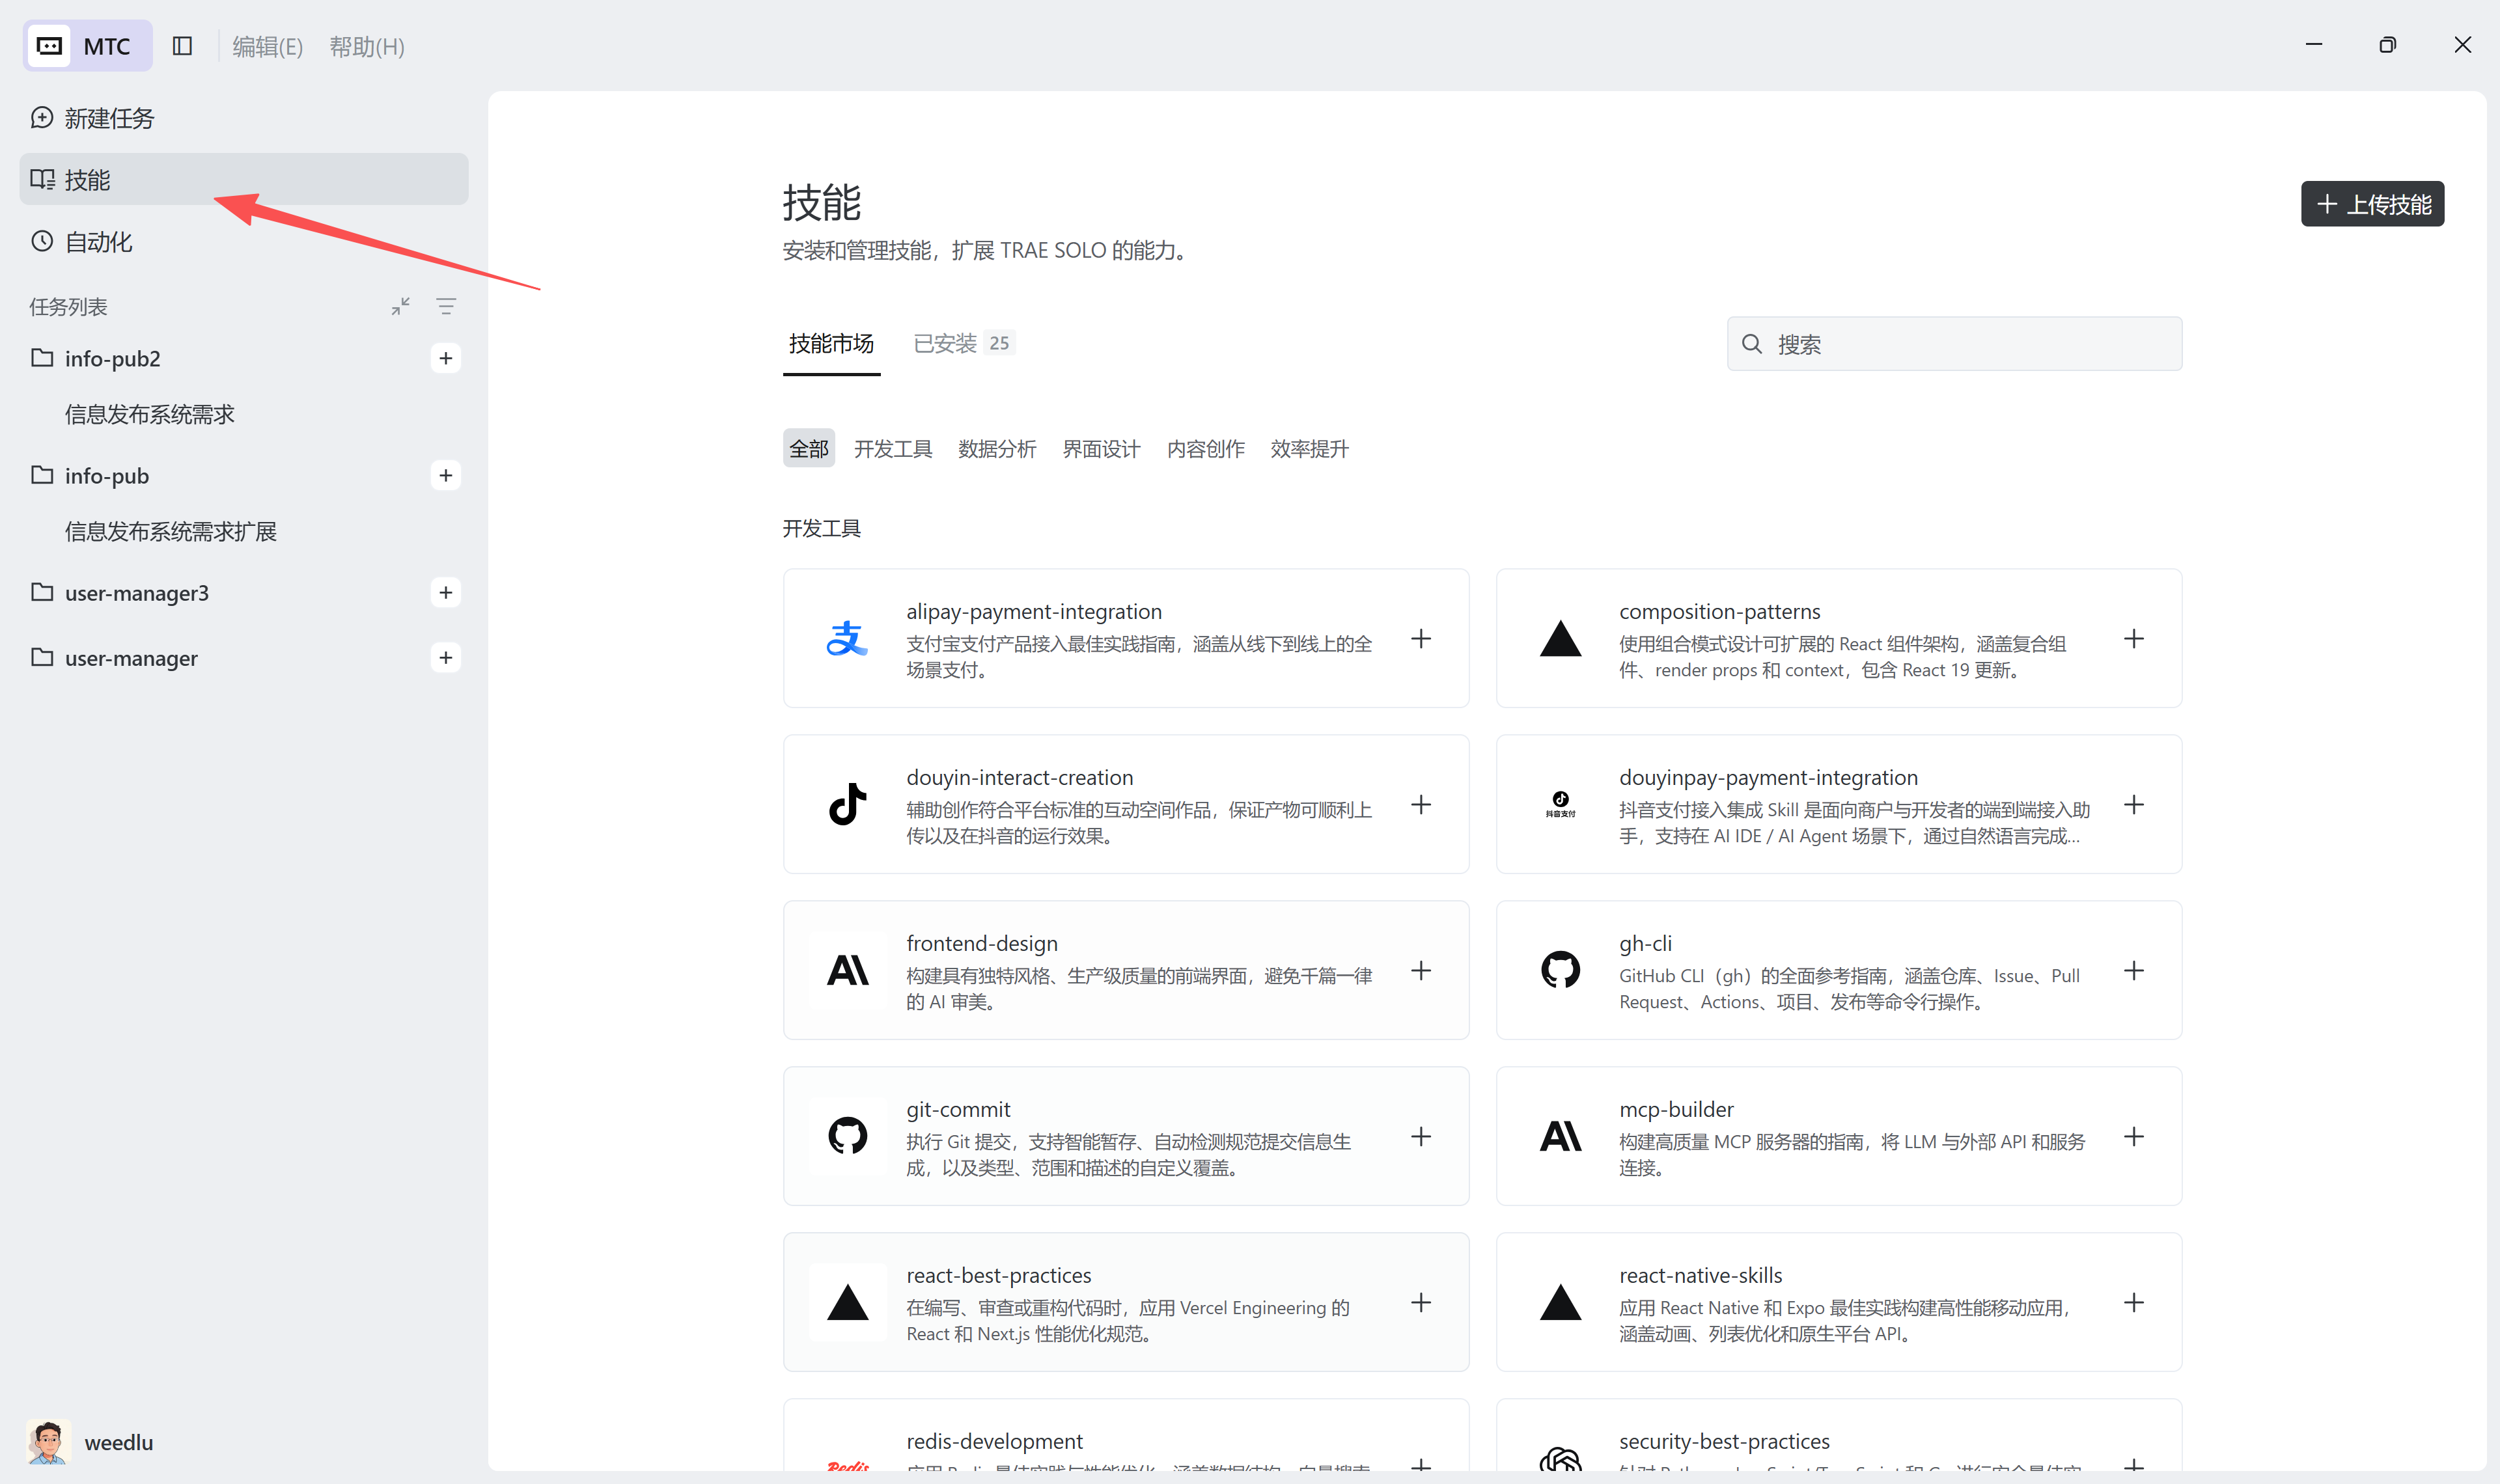Click the 上传技能 button
The image size is (2500, 1484).
click(2372, 204)
